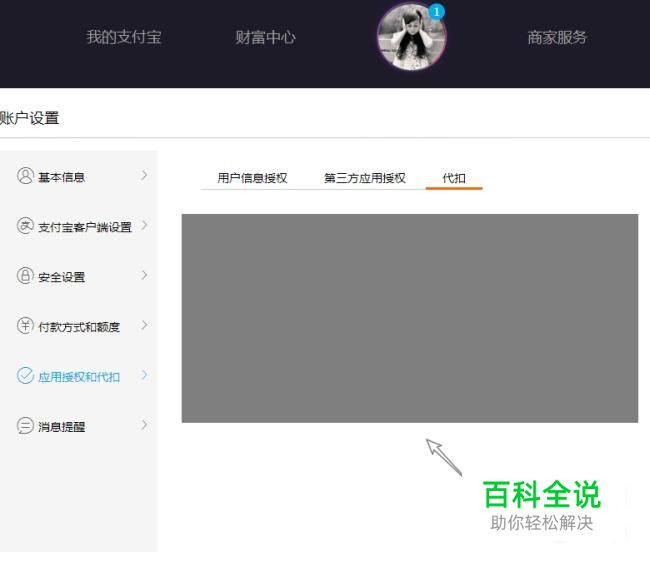Viewport: 650px width, 566px height.
Task: Click the 消息提醒 chat bubble icon
Action: coord(25,425)
